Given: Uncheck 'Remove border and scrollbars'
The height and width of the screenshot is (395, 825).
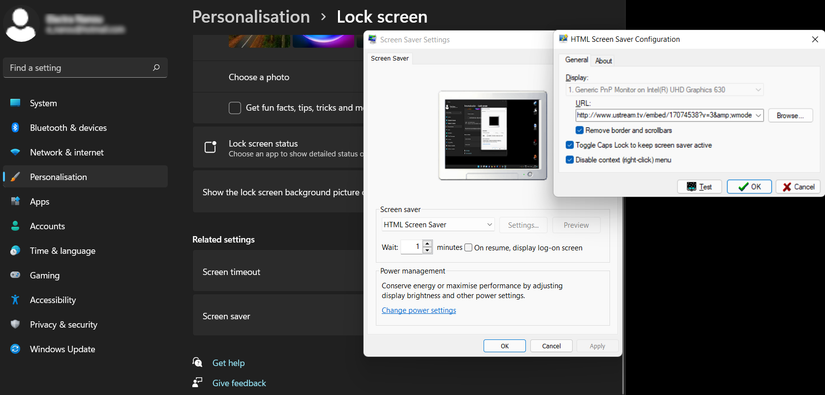Looking at the screenshot, I should click(579, 130).
